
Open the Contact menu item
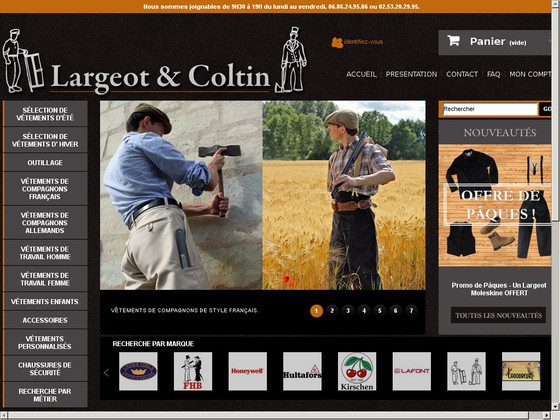click(x=462, y=74)
